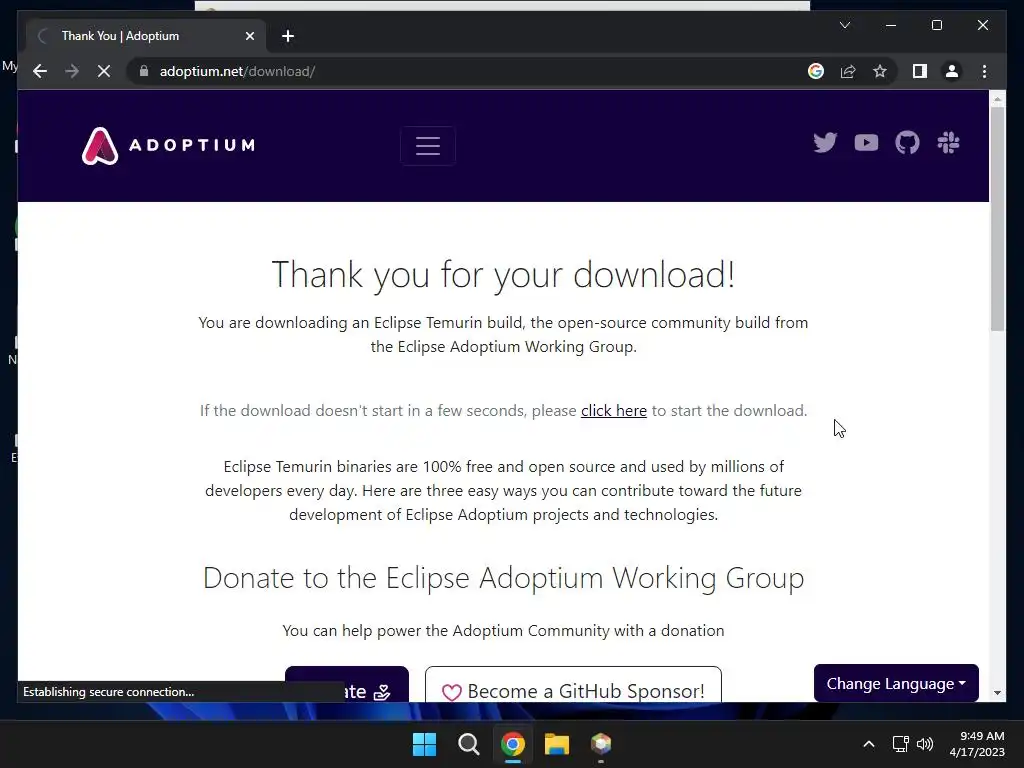Click the 'click here' download link
Screen dimensions: 1024x768
click(x=614, y=411)
